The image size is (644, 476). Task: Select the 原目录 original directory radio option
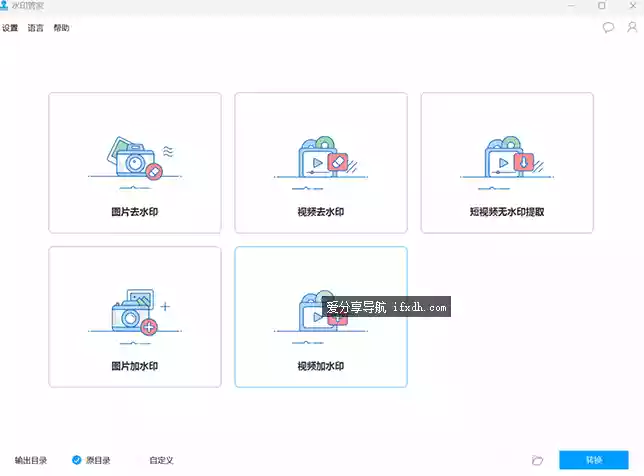coord(91,460)
